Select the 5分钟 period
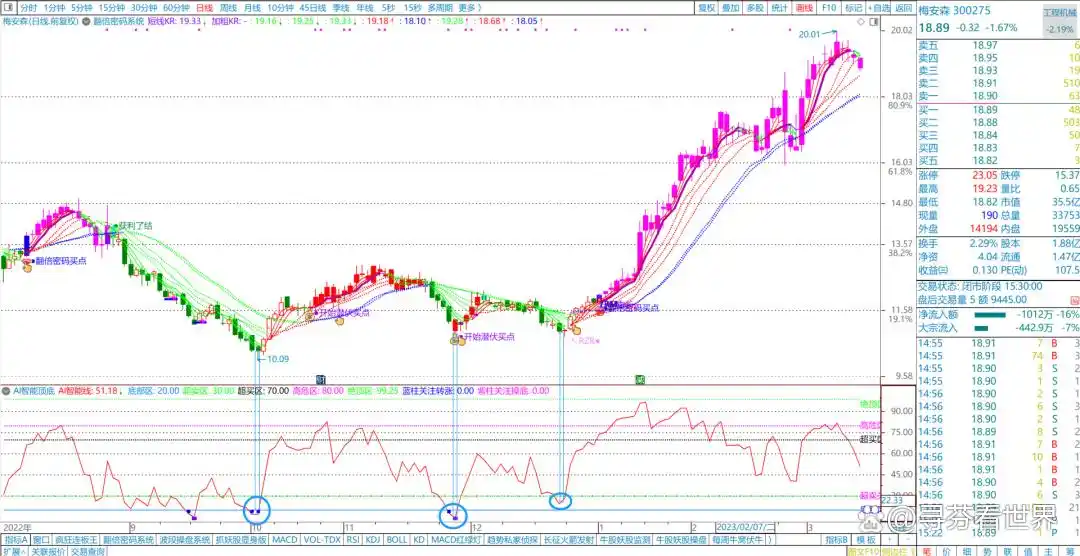 coord(82,8)
